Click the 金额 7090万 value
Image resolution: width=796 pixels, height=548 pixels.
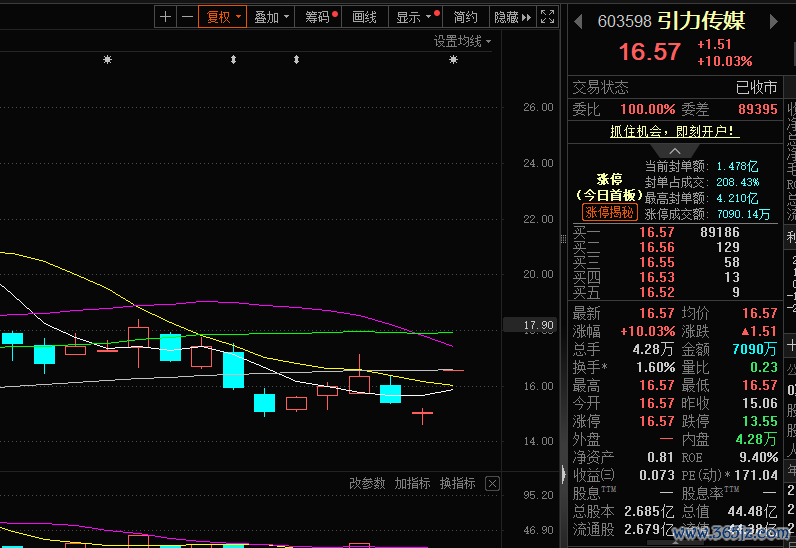point(755,349)
